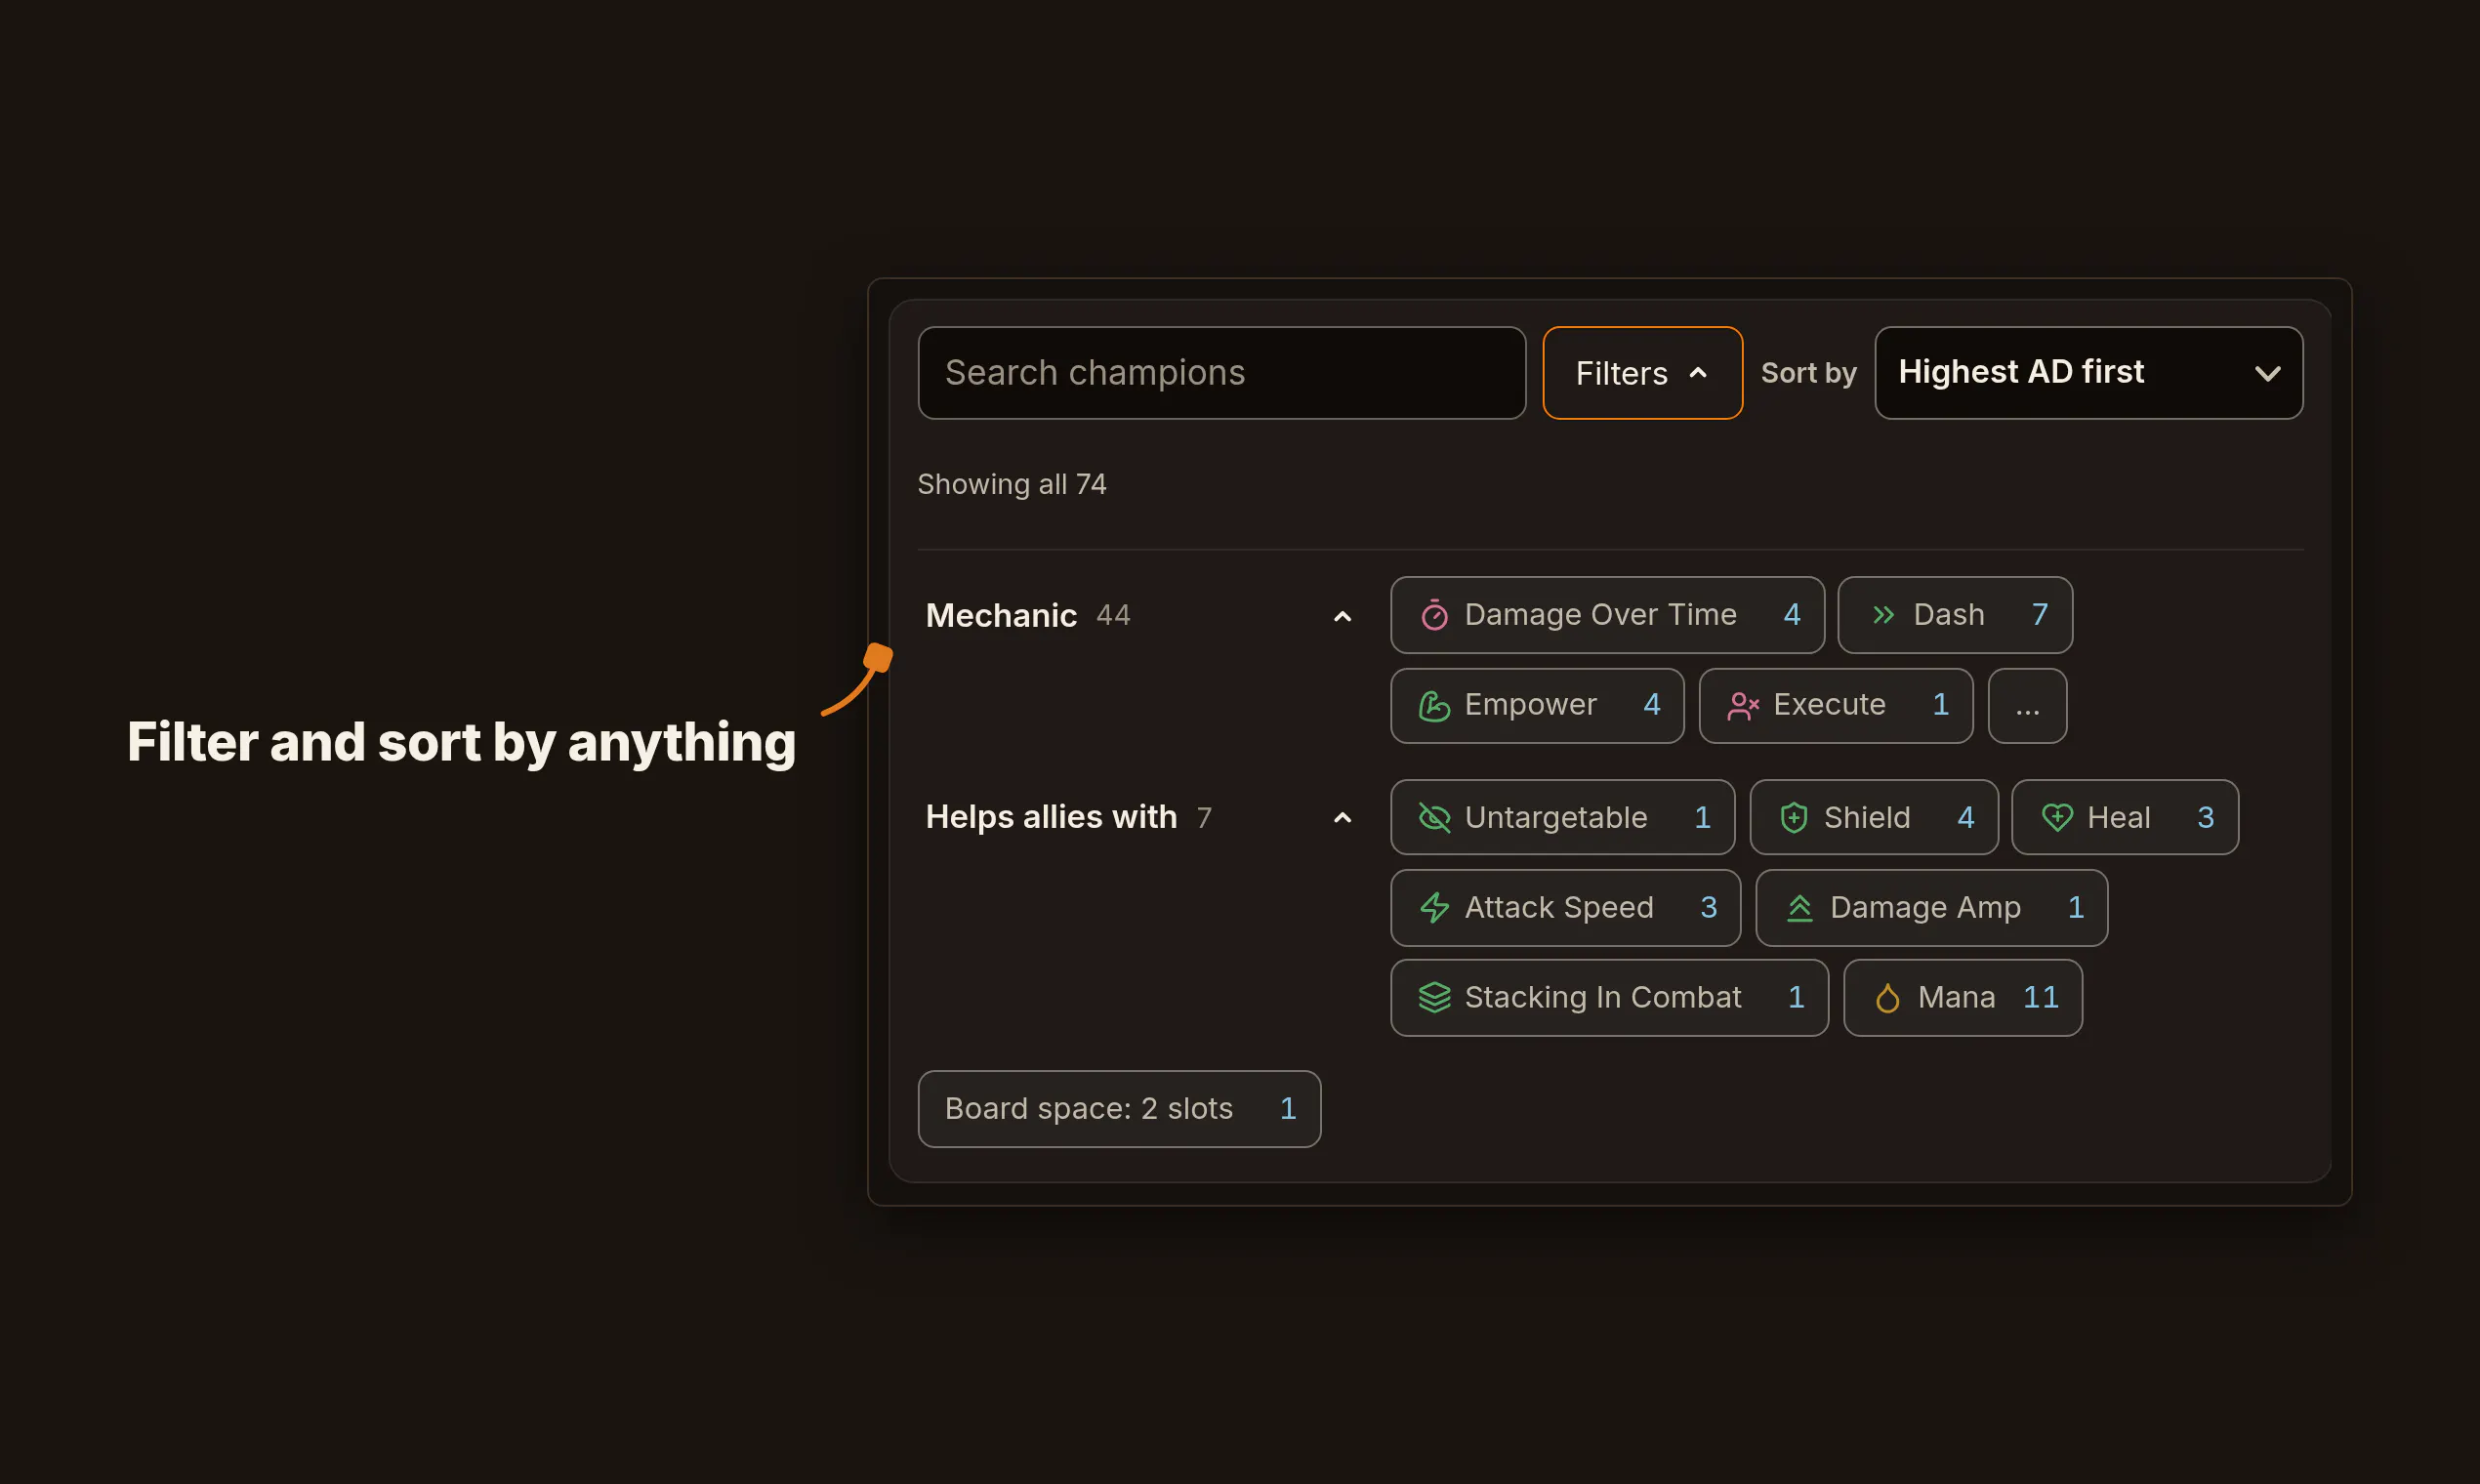Click the Mechanic section heading
The image size is (2480, 1484).
pyautogui.click(x=1001, y=616)
